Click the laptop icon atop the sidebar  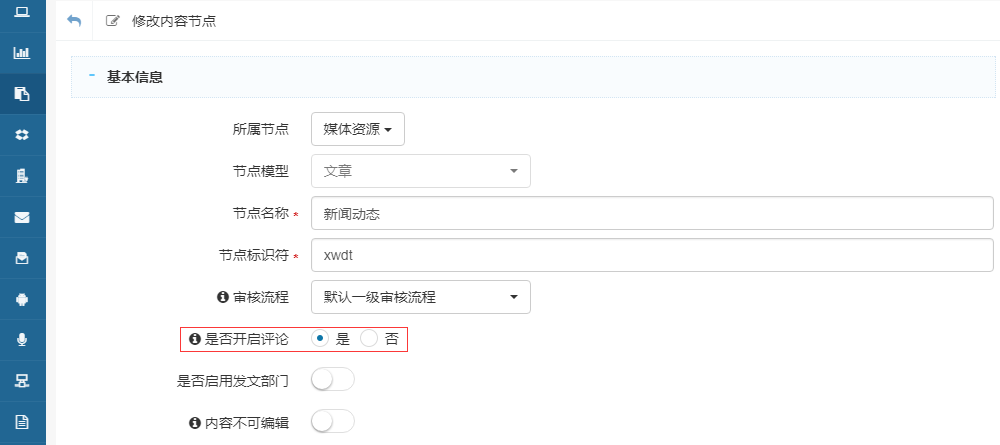[x=21, y=12]
